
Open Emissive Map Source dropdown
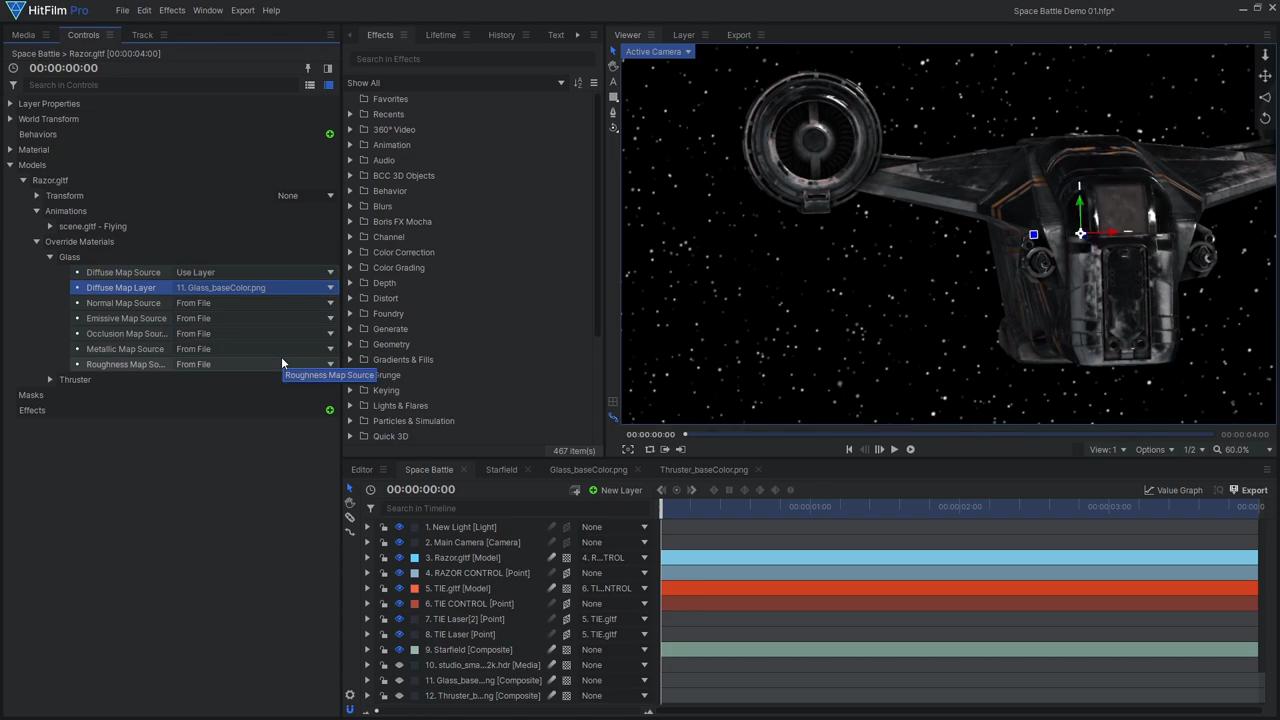click(x=255, y=318)
